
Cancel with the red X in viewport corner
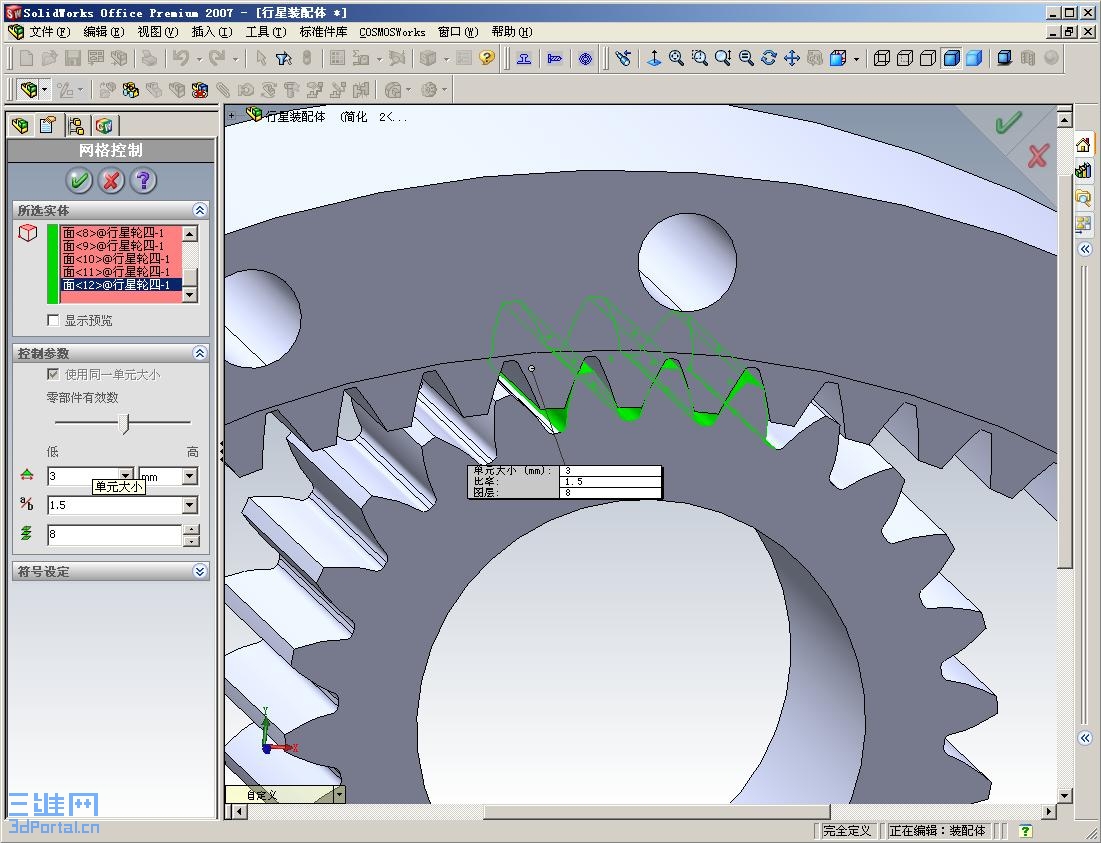click(x=1038, y=156)
